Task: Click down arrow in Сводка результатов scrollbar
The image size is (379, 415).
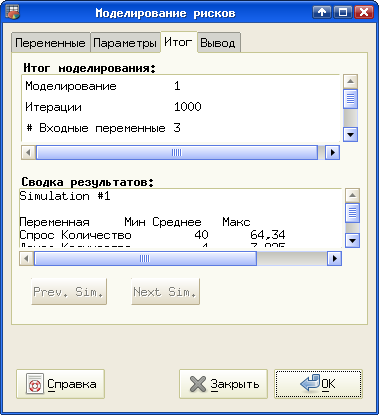Action: pyautogui.click(x=352, y=240)
